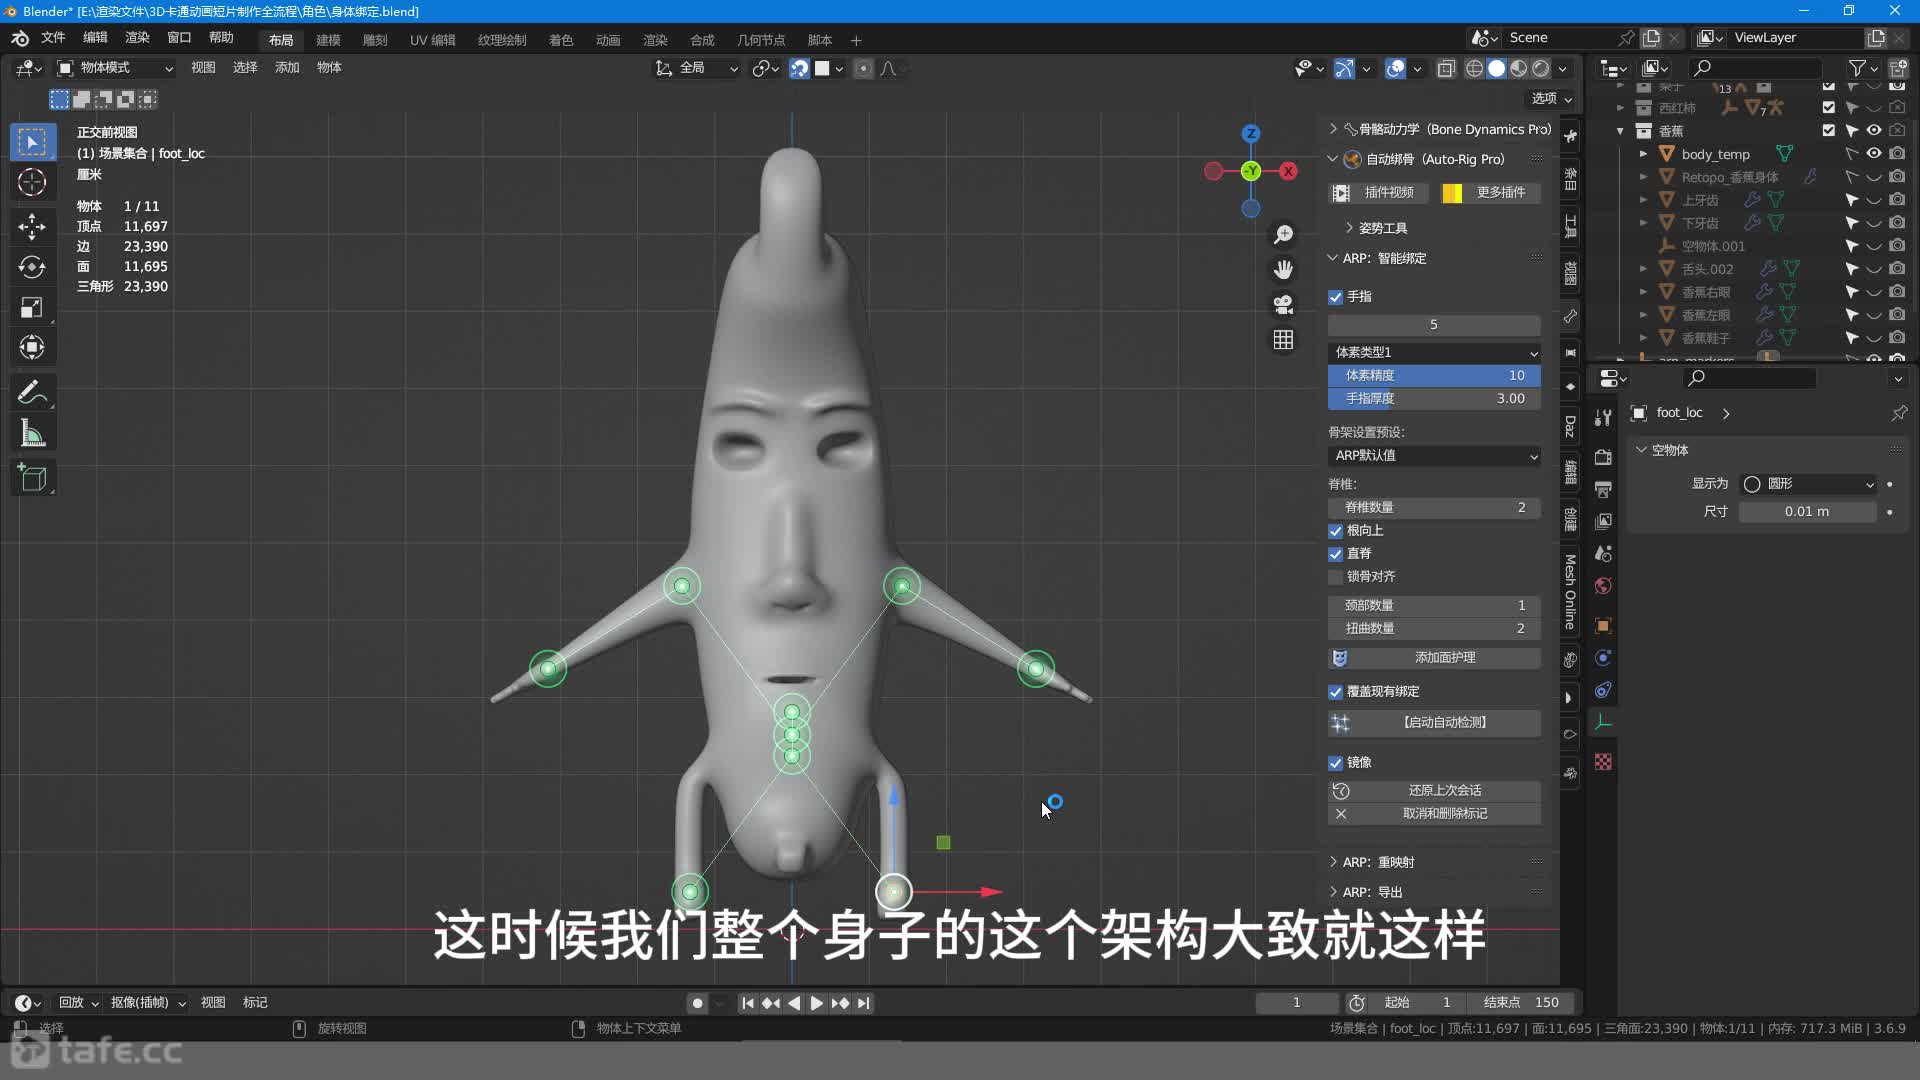Click the zoom magnifier viewport icon
The width and height of the screenshot is (1920, 1080).
click(x=1283, y=234)
